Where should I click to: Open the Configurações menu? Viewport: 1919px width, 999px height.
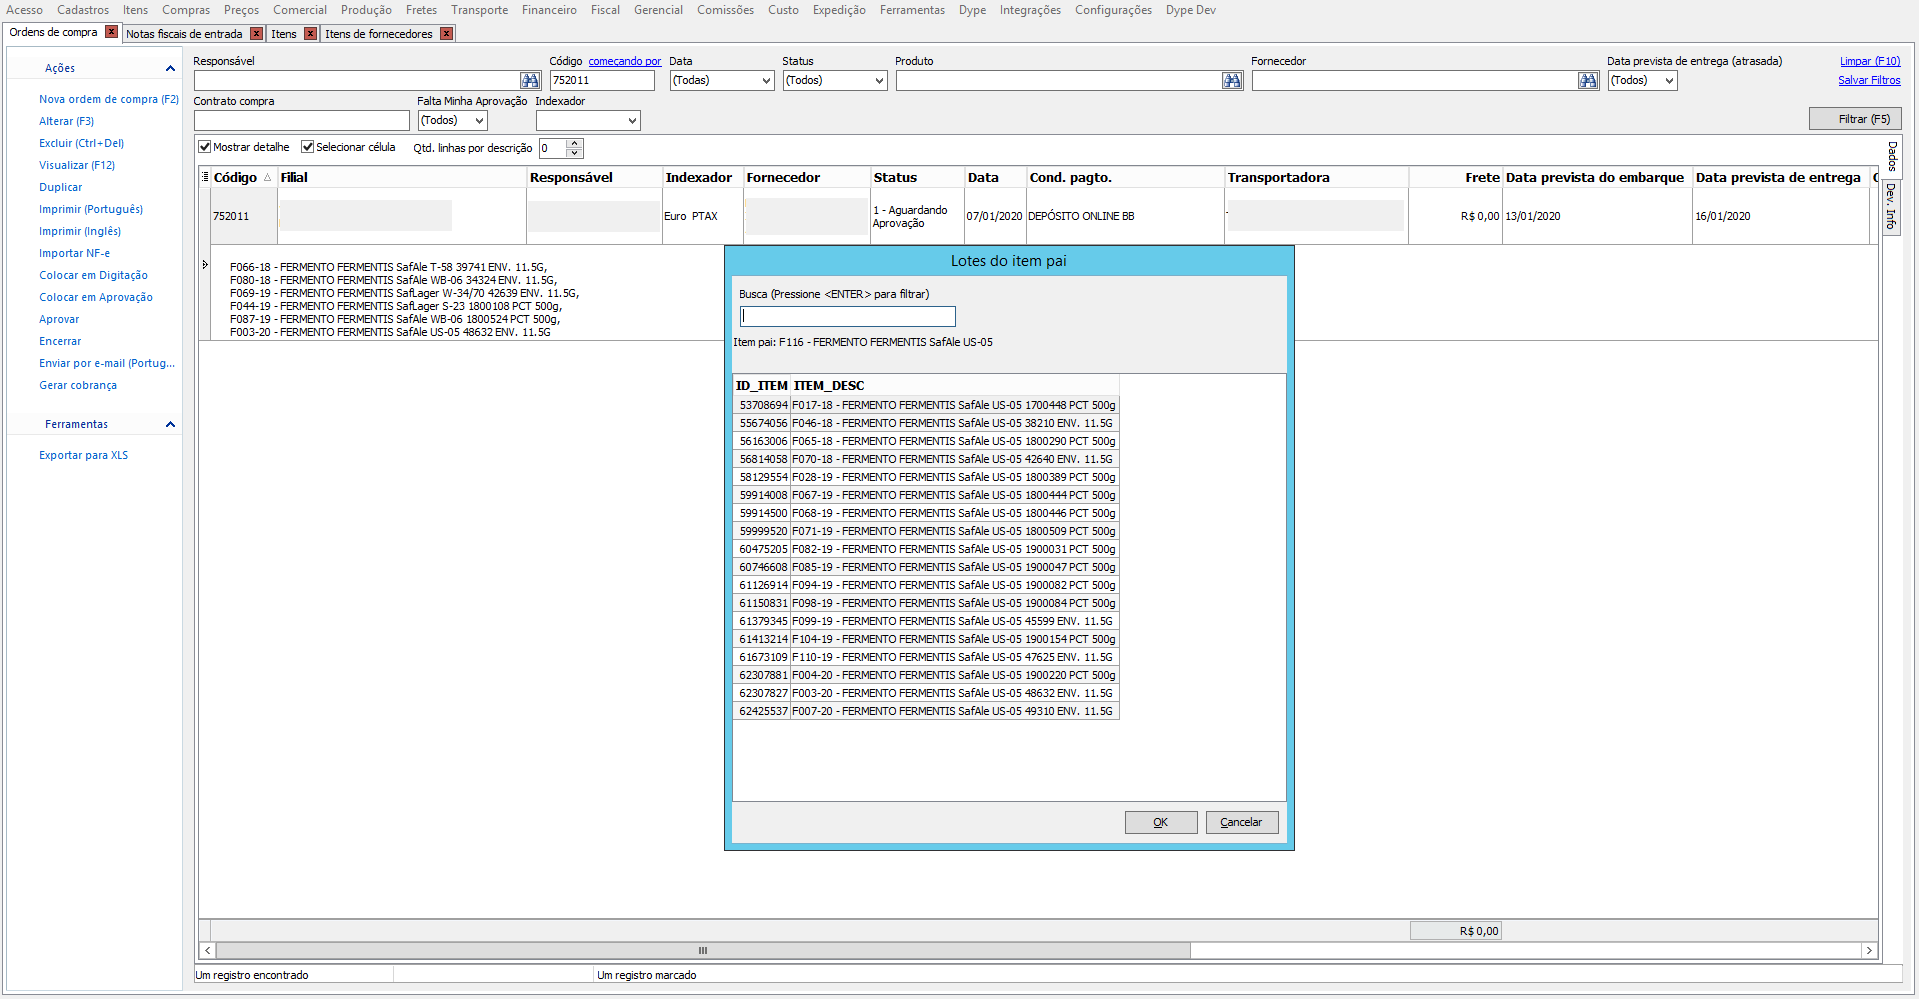1113,10
